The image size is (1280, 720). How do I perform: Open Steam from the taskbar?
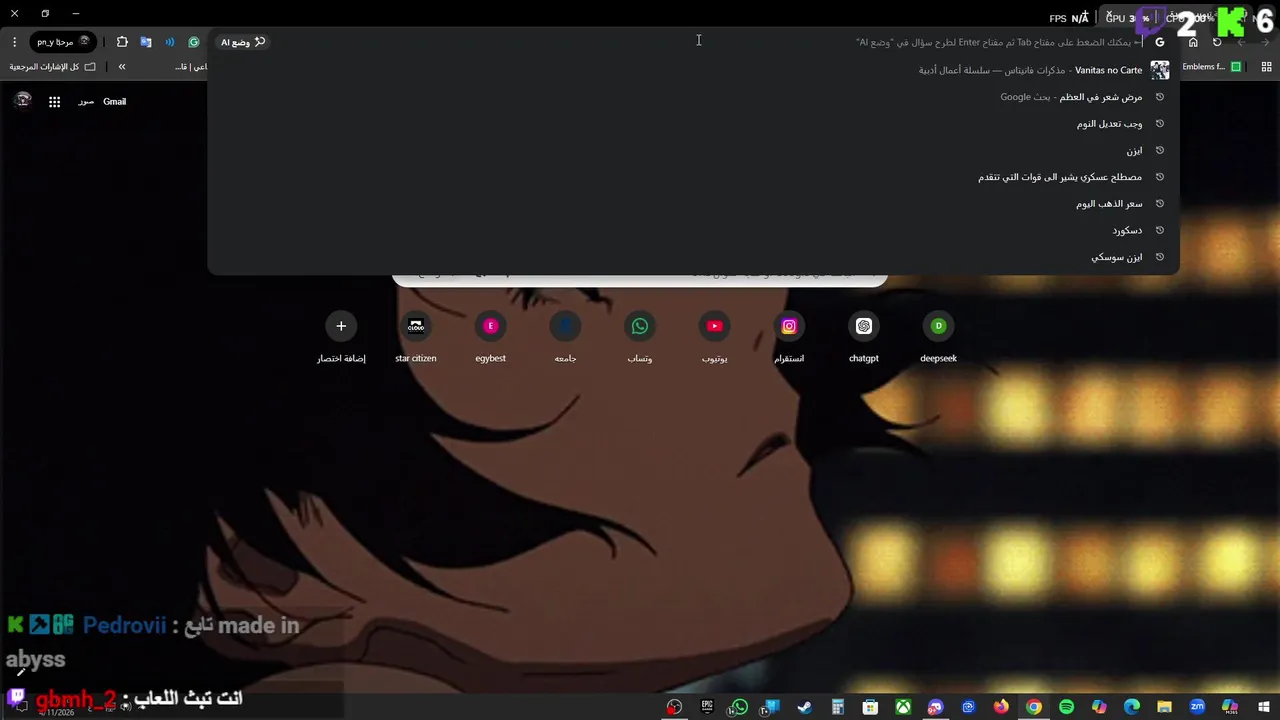[x=804, y=707]
